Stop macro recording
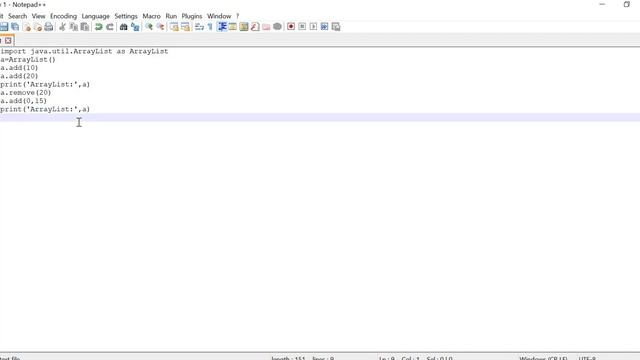This screenshot has height=360, width=640. coord(302,27)
